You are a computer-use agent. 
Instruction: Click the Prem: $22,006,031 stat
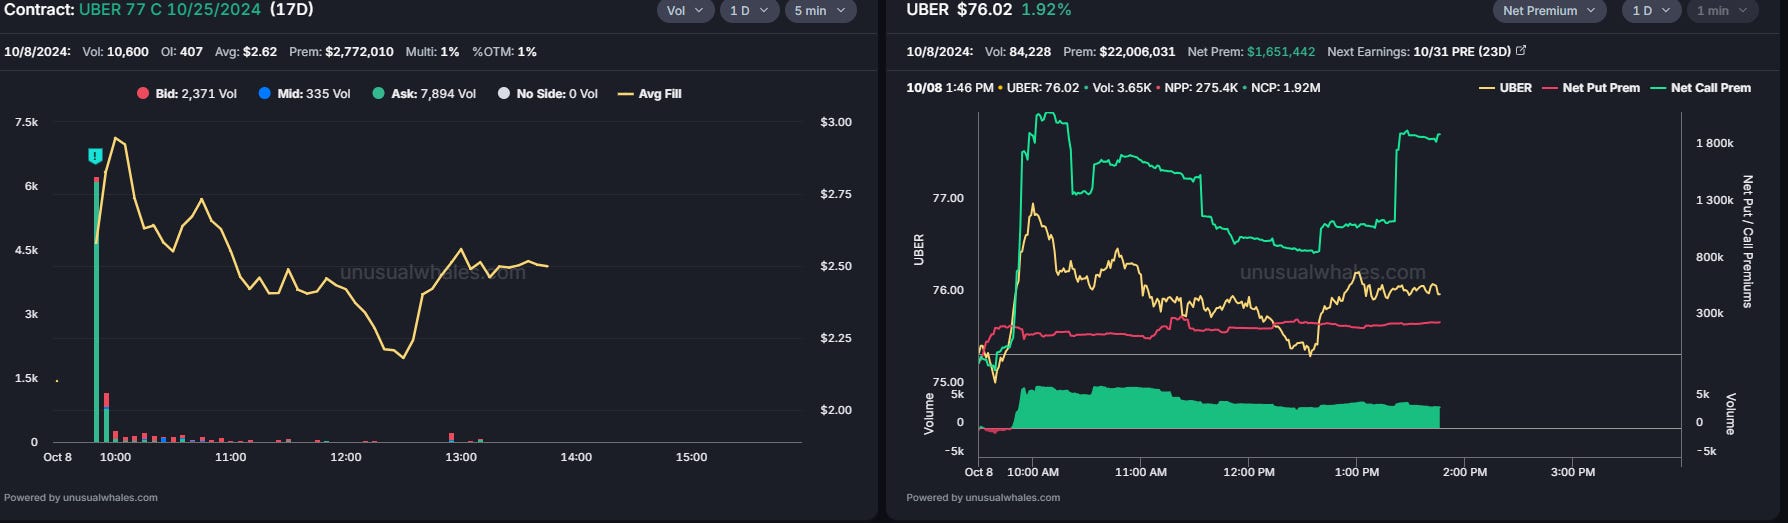point(1119,51)
